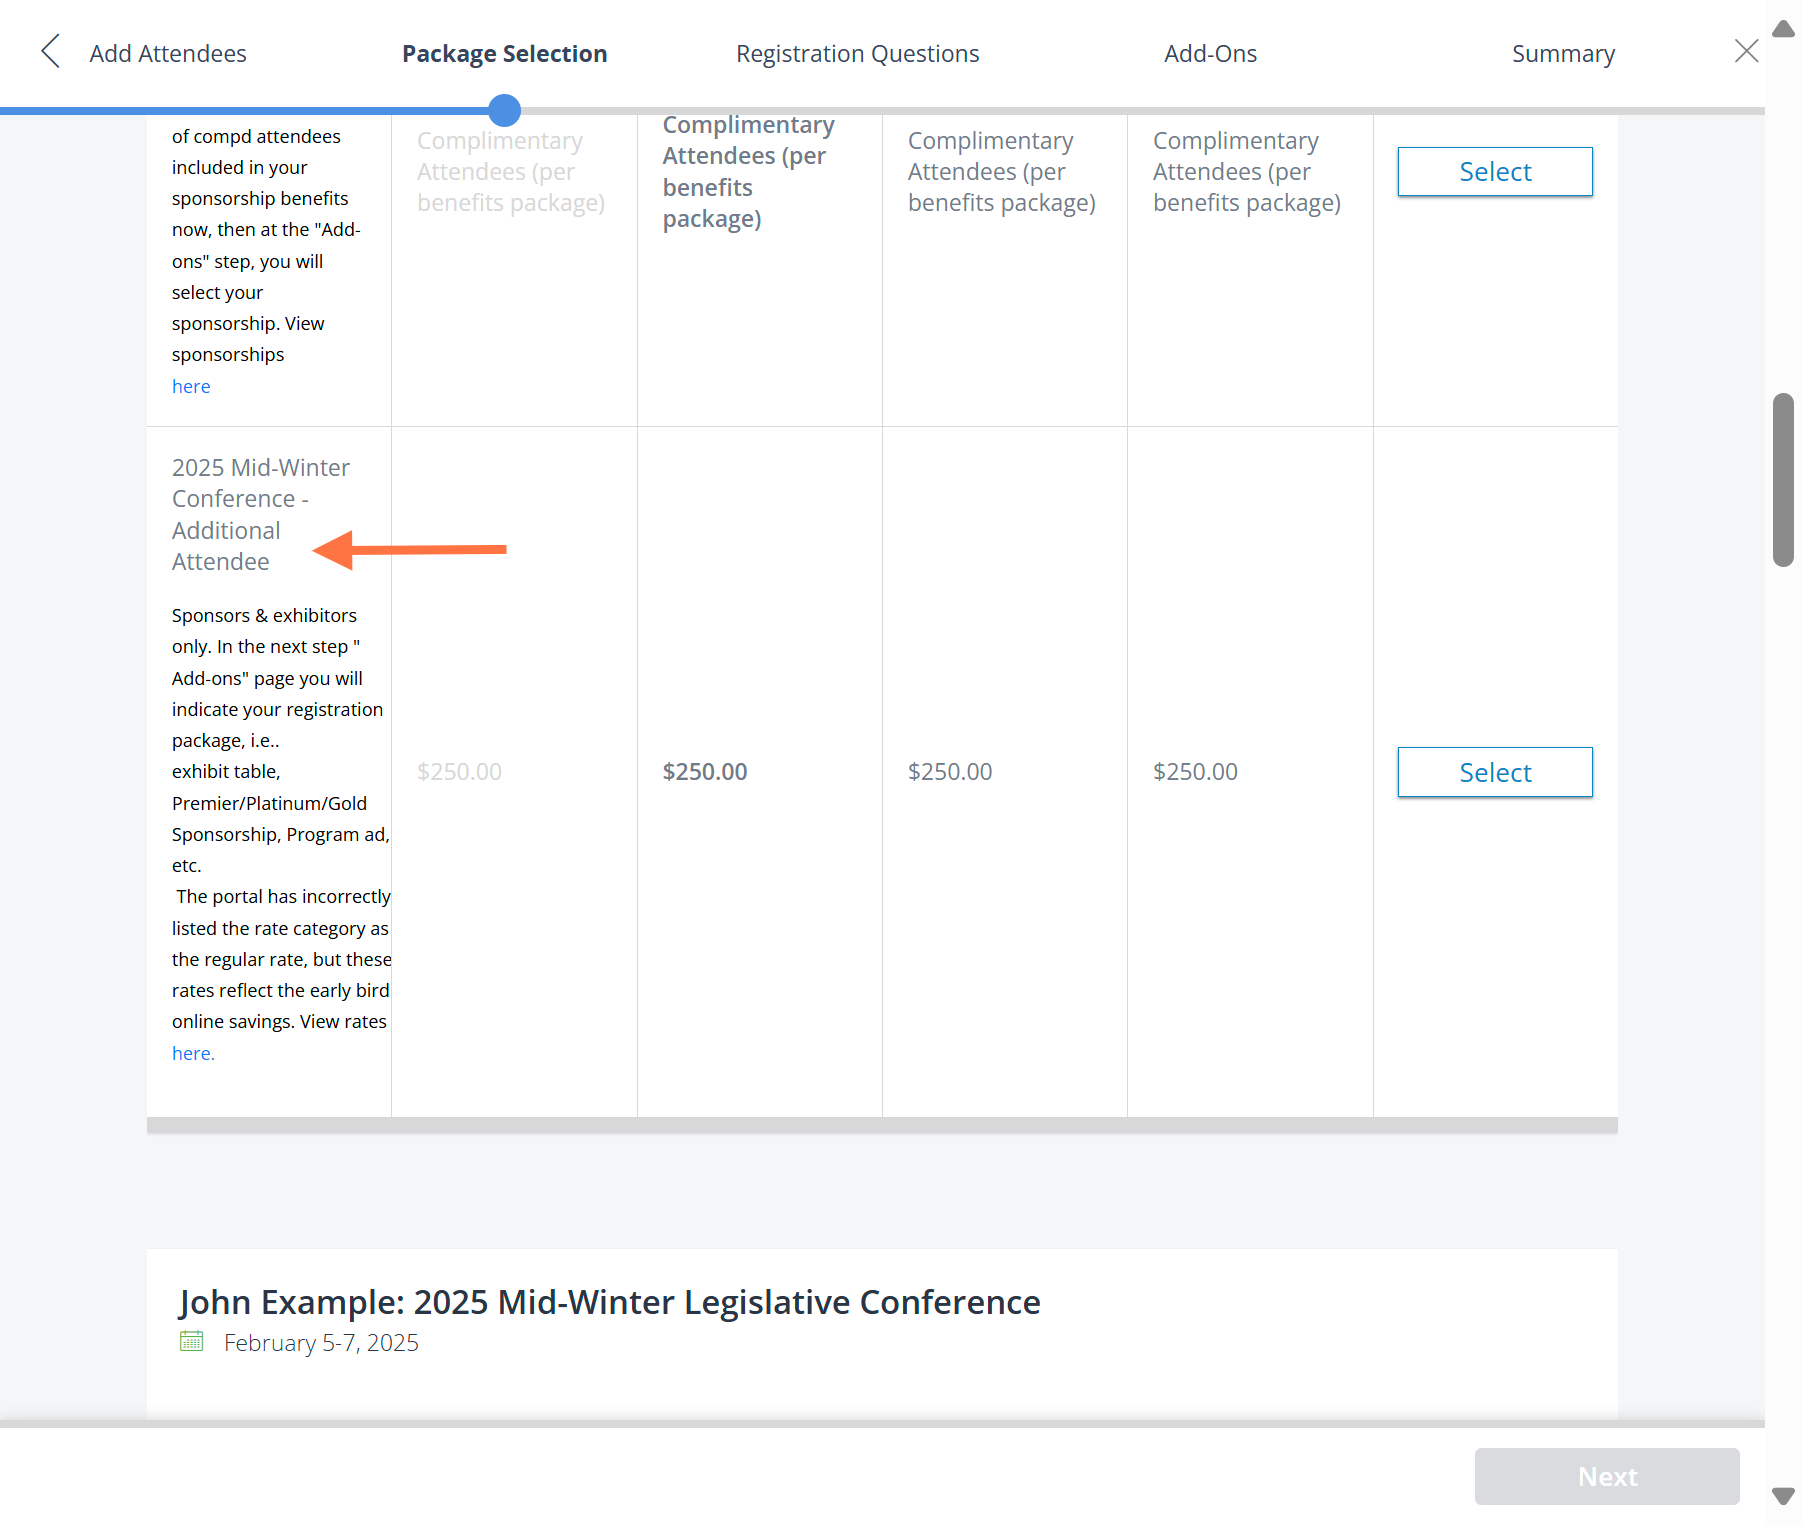Select the Additional Attendee $250.00 package
Screen dimensions: 1802x1525
[x=1495, y=772]
